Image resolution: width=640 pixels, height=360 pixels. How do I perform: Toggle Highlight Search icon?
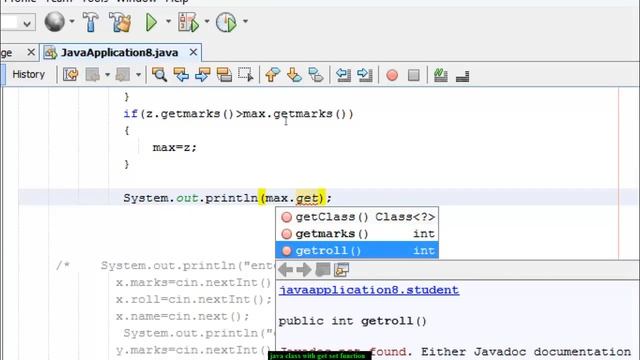pos(224,75)
